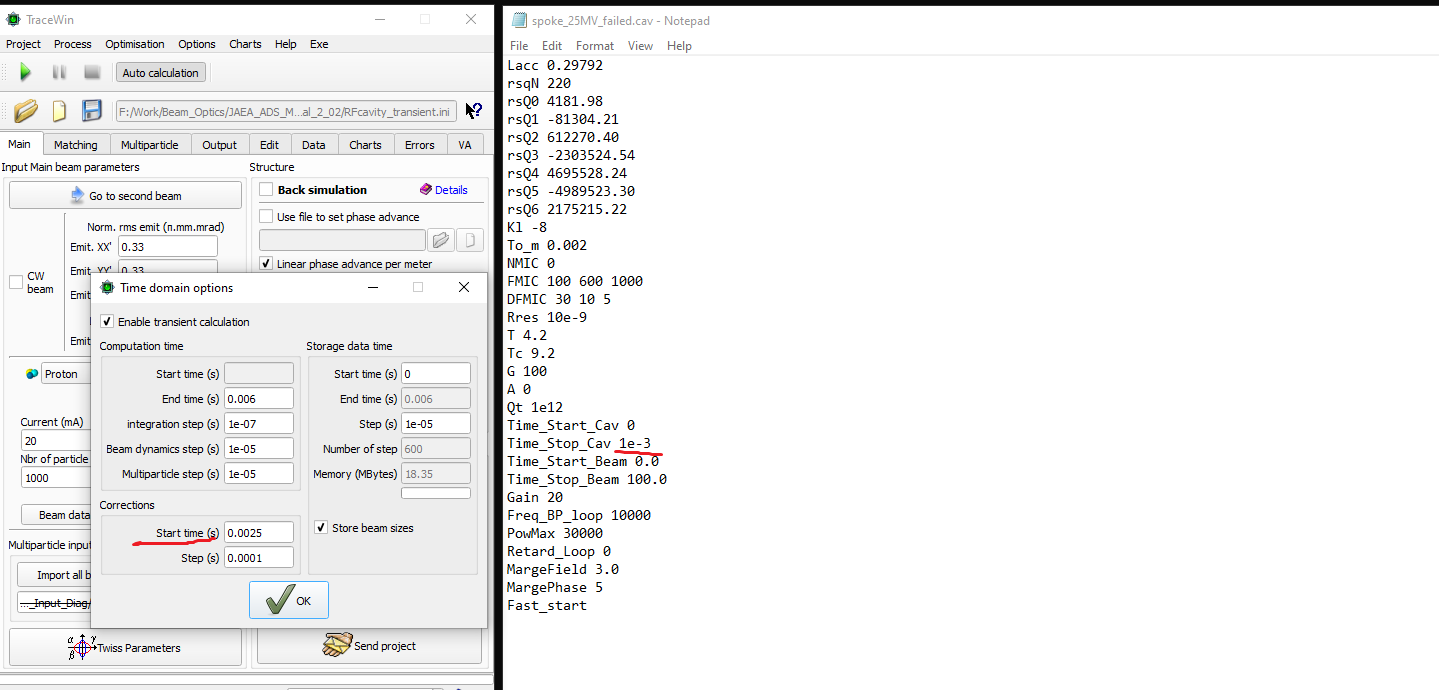
Task: Toggle the Back simulation checkbox
Action: 266,190
